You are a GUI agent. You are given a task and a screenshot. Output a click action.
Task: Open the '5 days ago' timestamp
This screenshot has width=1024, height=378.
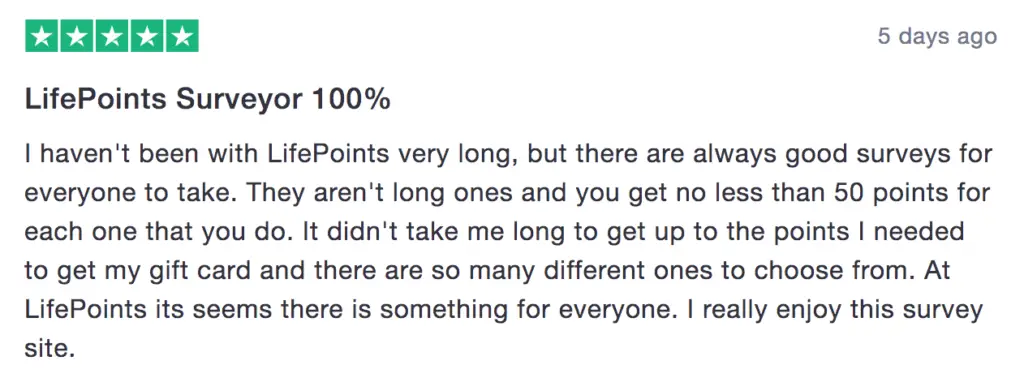937,36
